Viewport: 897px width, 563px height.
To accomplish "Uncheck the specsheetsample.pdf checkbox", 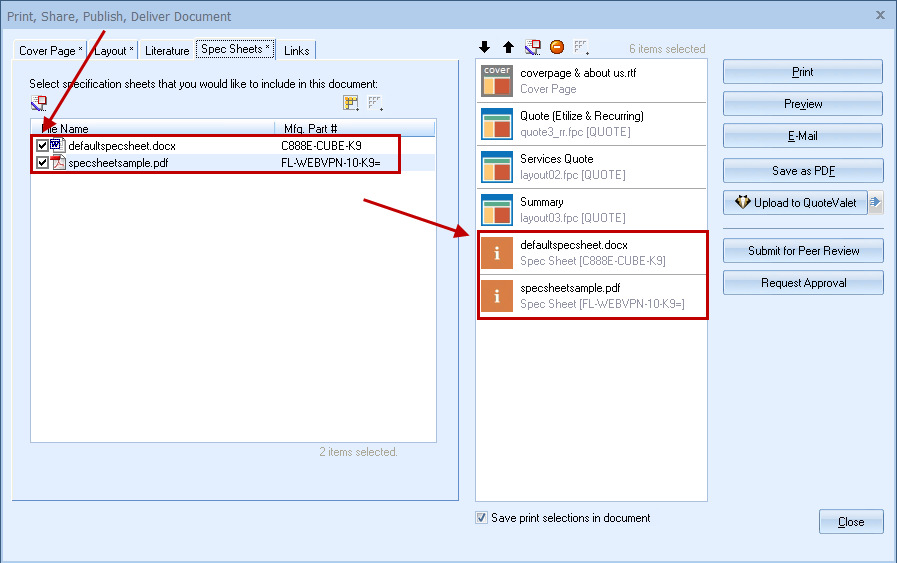I will pyautogui.click(x=42, y=162).
